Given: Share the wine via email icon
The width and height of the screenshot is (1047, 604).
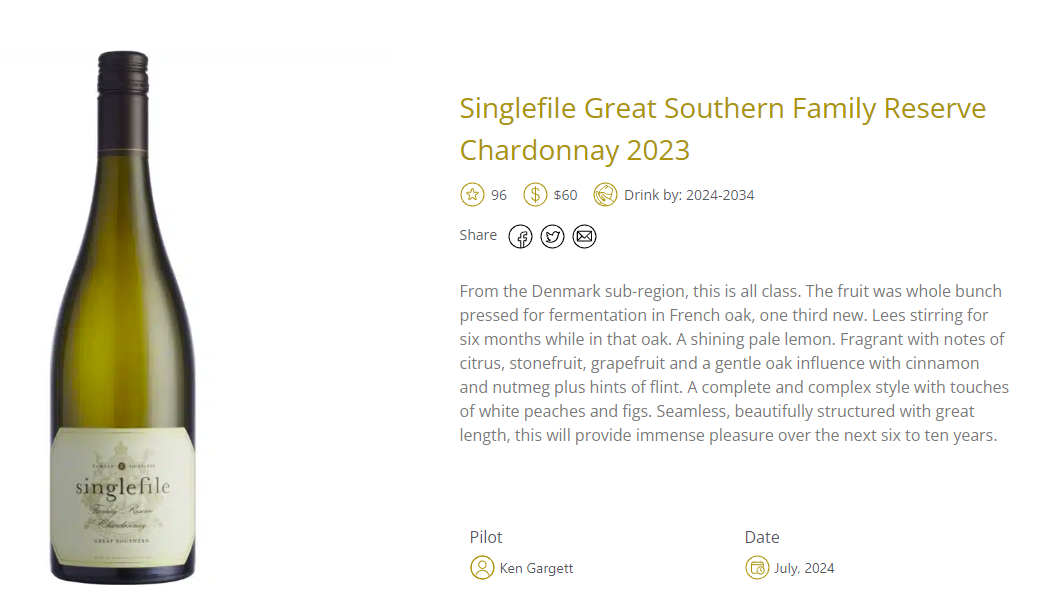Looking at the screenshot, I should coord(584,236).
